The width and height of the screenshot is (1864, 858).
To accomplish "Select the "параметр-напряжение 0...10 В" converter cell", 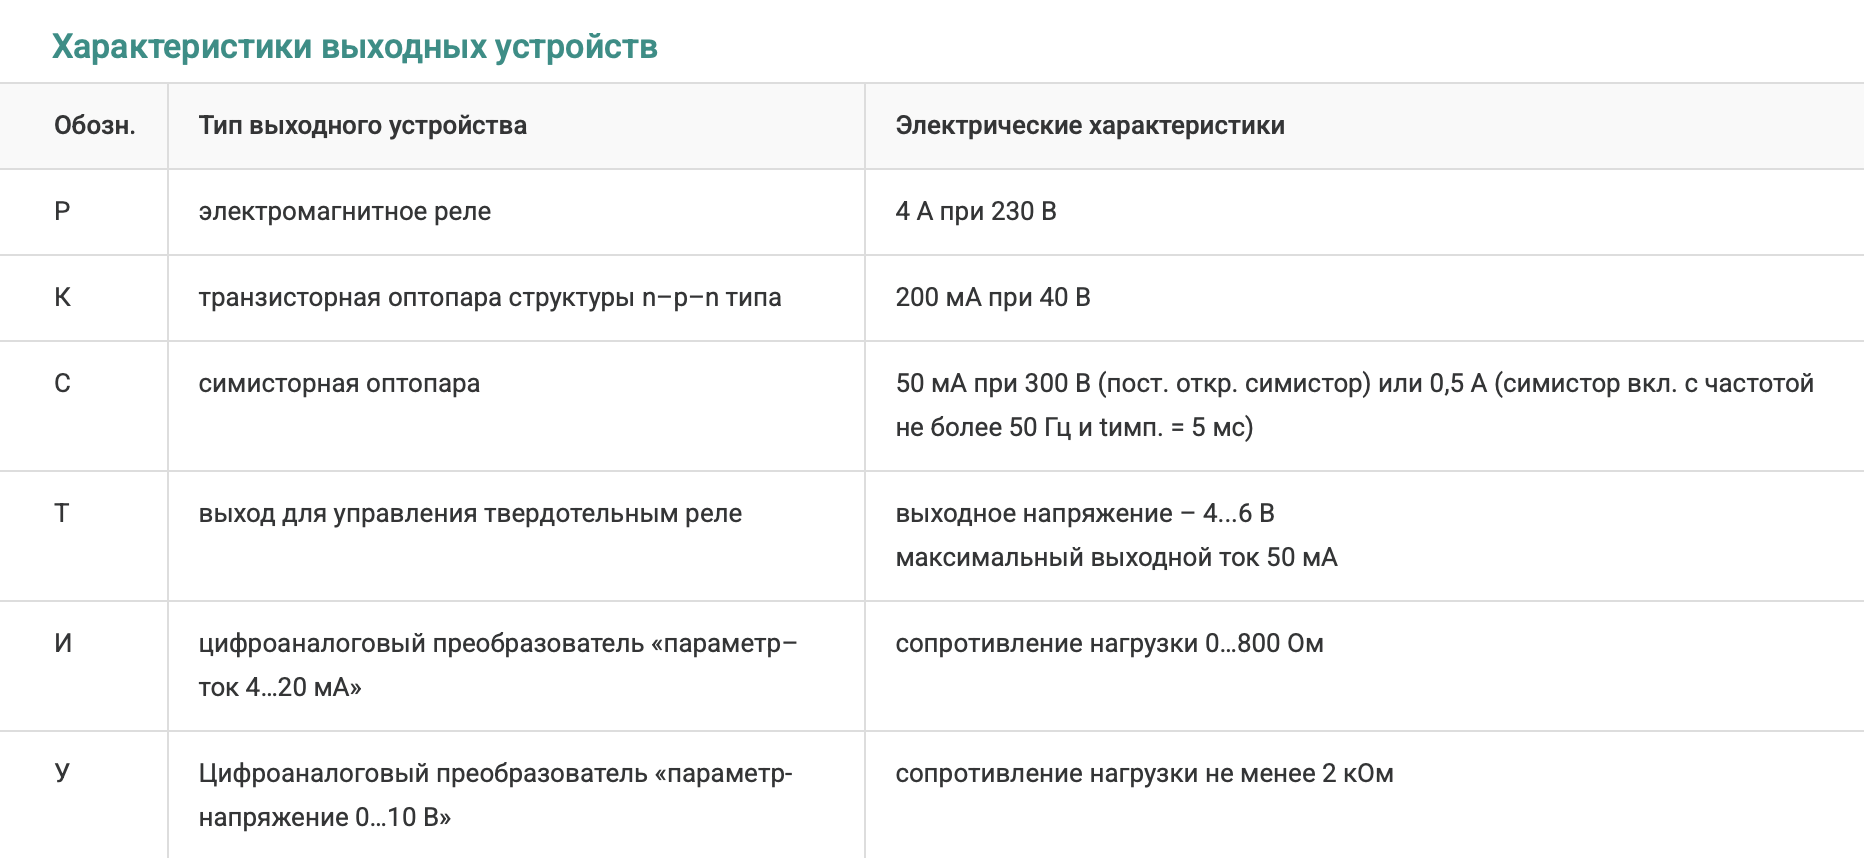I will [x=495, y=795].
